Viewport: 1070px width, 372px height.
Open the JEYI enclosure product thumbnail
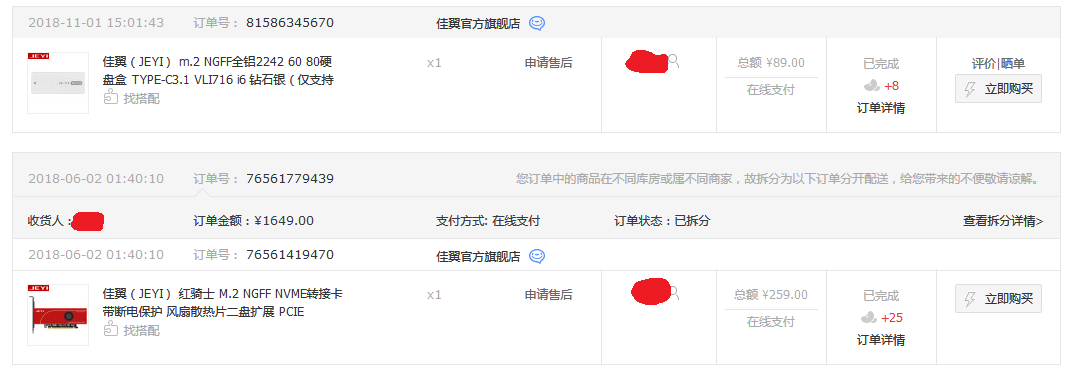pos(58,83)
